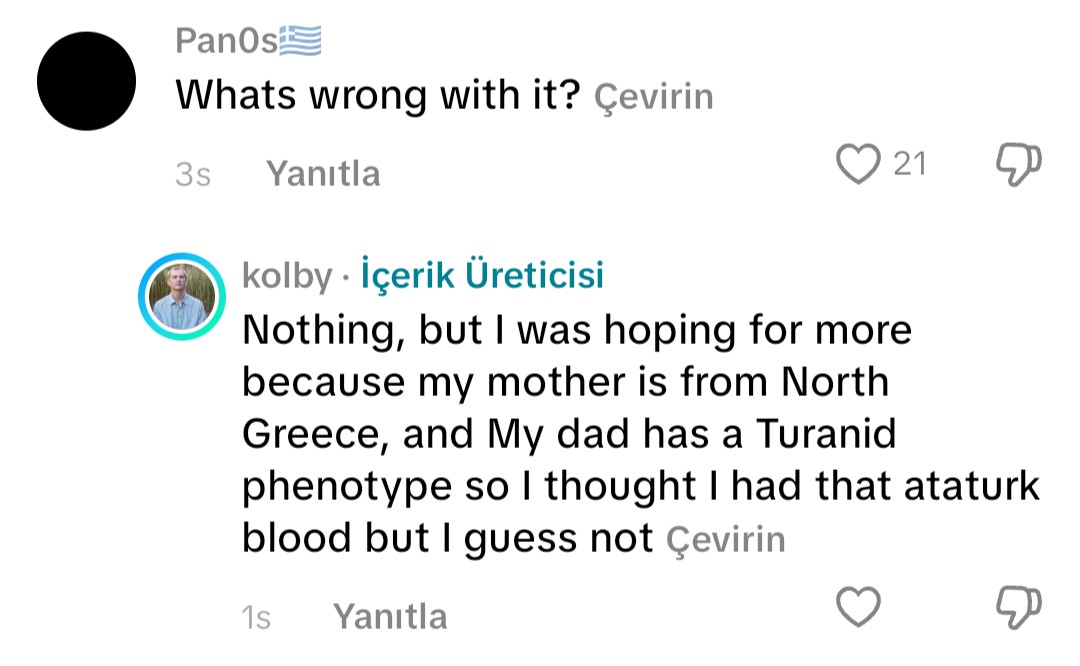
Task: Click the "Whats wrong with it?" comment text
Action: click(378, 96)
